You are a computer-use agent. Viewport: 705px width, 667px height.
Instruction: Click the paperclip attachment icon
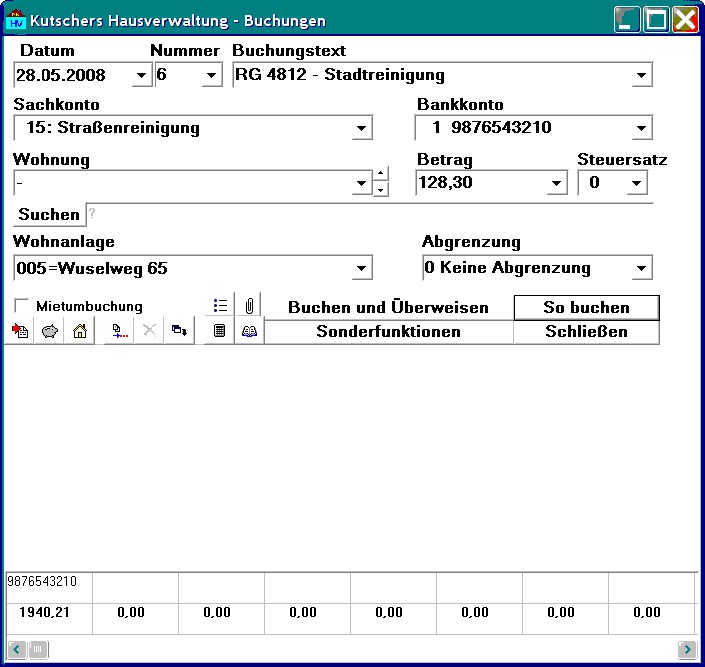coord(249,306)
